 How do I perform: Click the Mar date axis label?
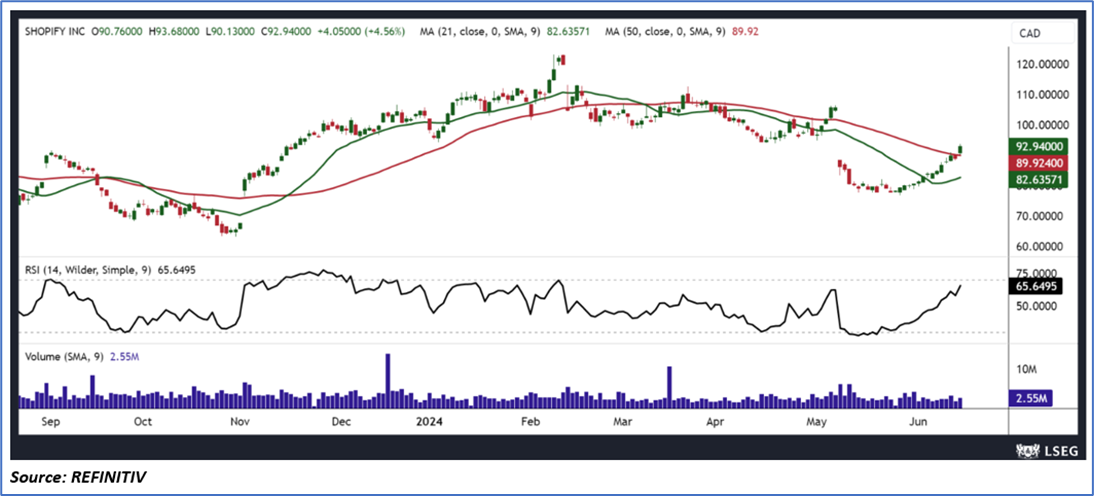pos(622,422)
